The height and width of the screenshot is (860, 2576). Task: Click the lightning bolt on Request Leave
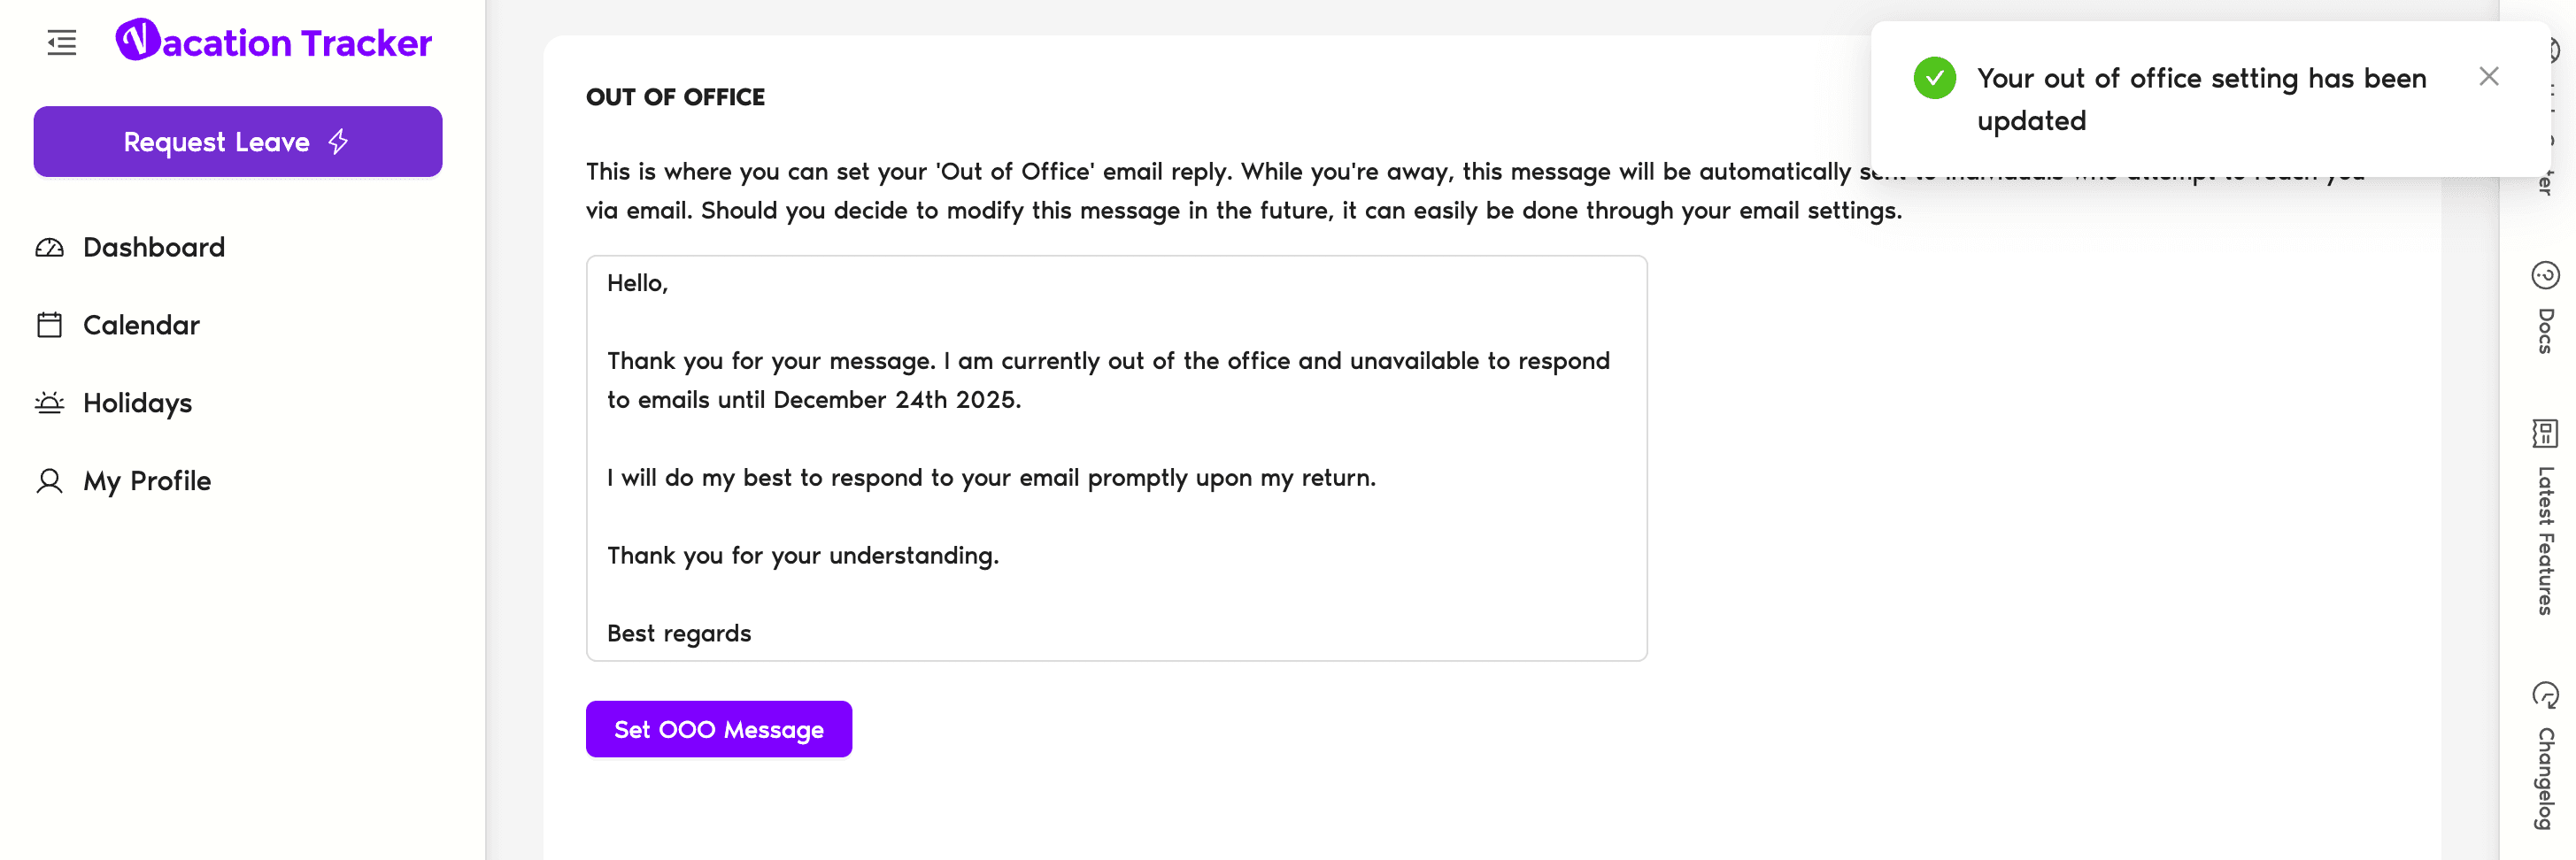[339, 141]
